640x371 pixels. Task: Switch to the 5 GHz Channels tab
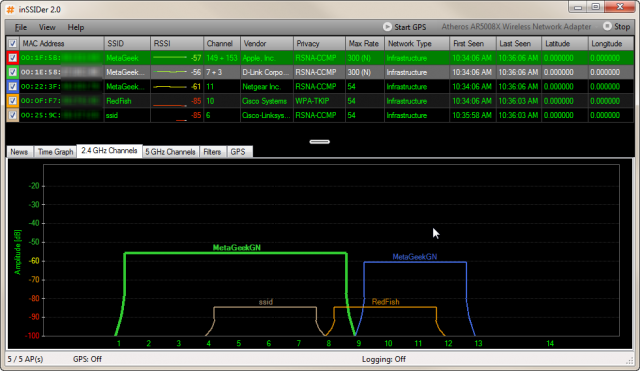(171, 152)
